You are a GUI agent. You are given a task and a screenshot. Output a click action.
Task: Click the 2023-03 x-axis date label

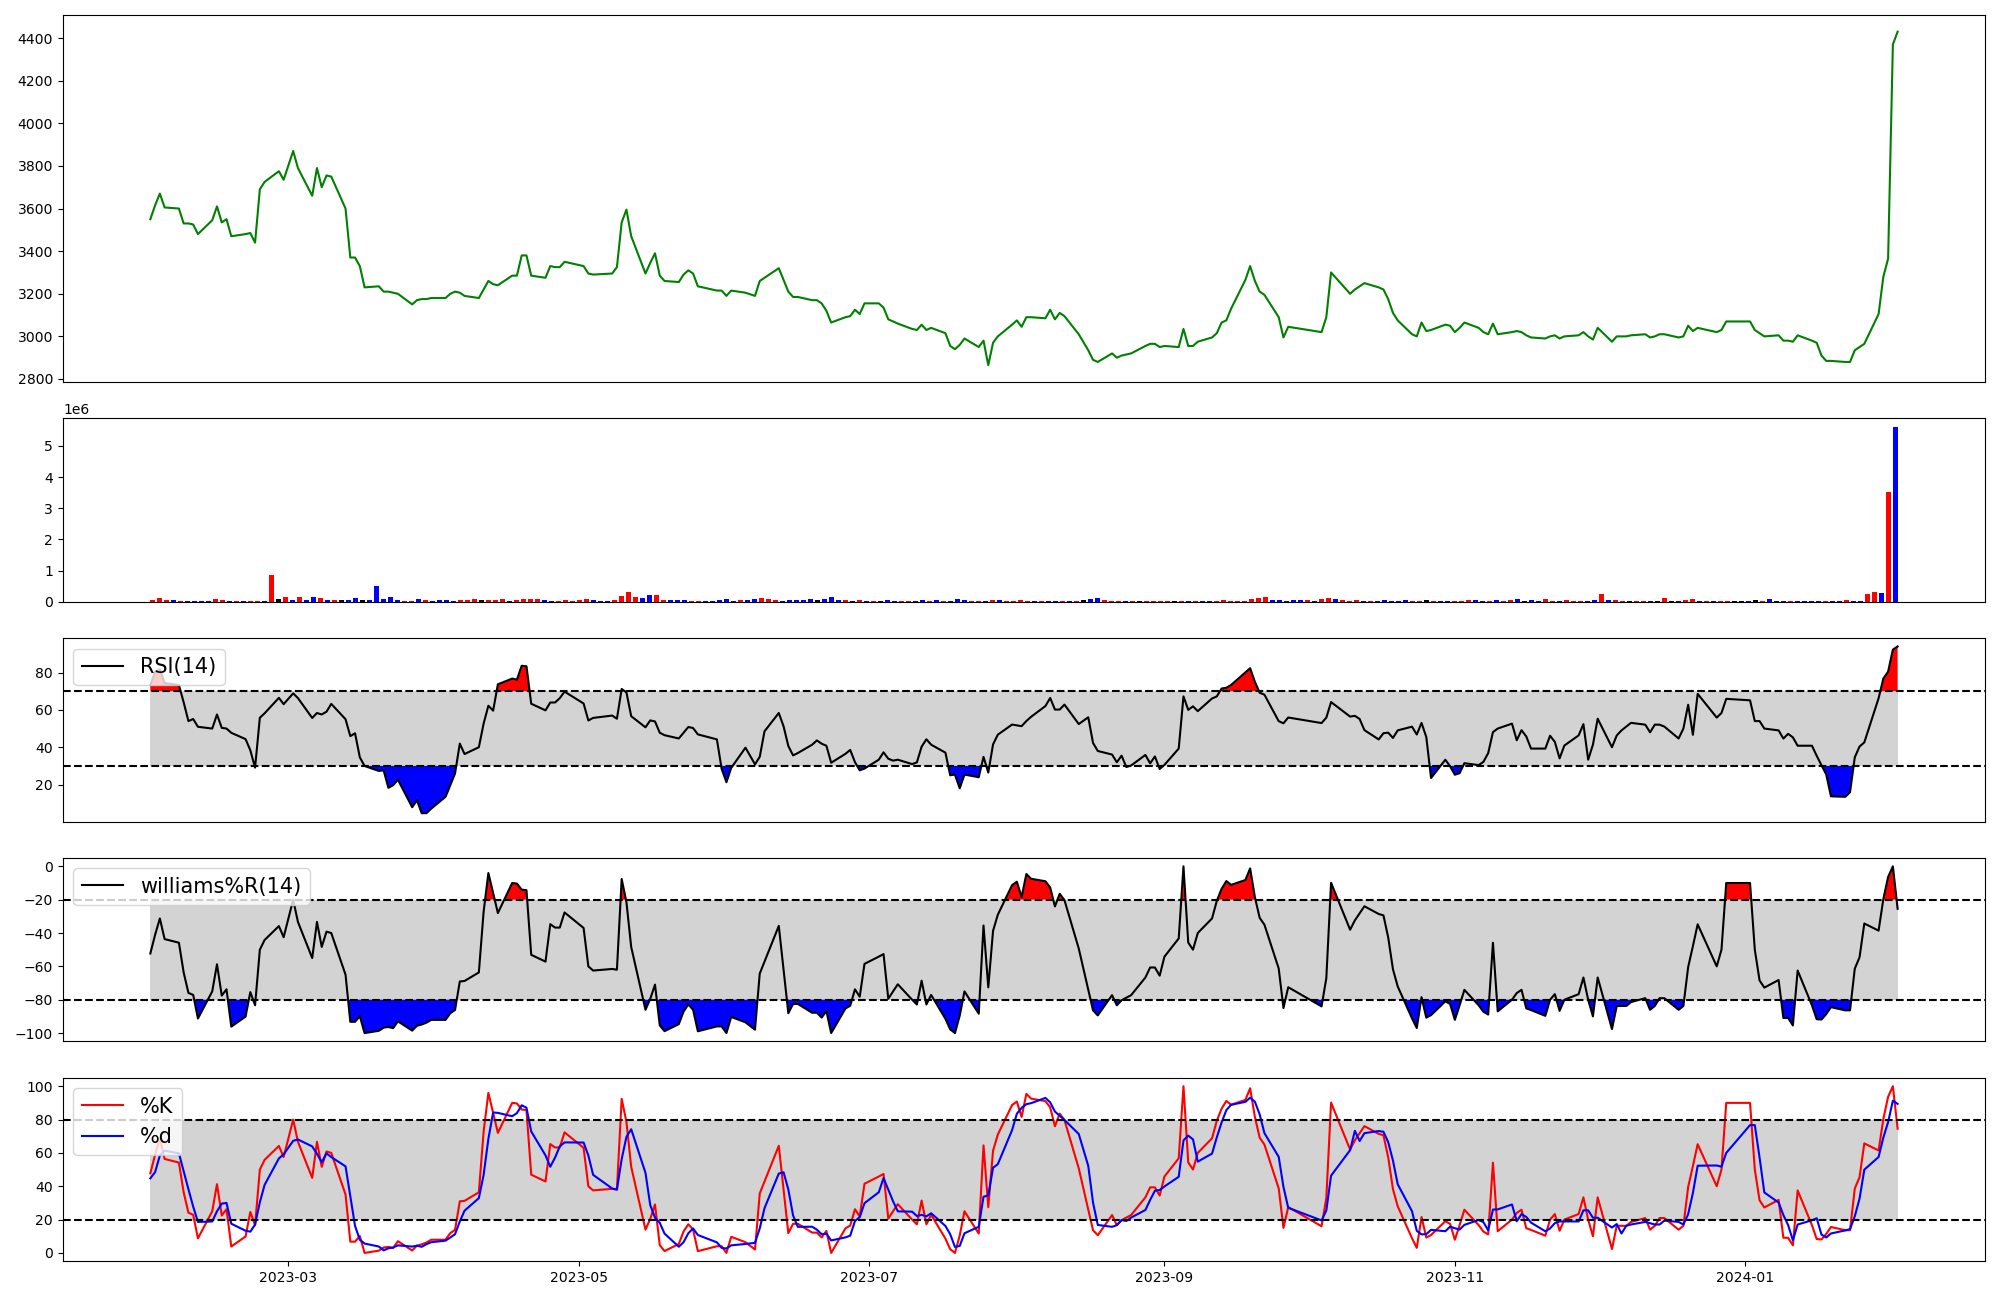pyautogui.click(x=288, y=1277)
